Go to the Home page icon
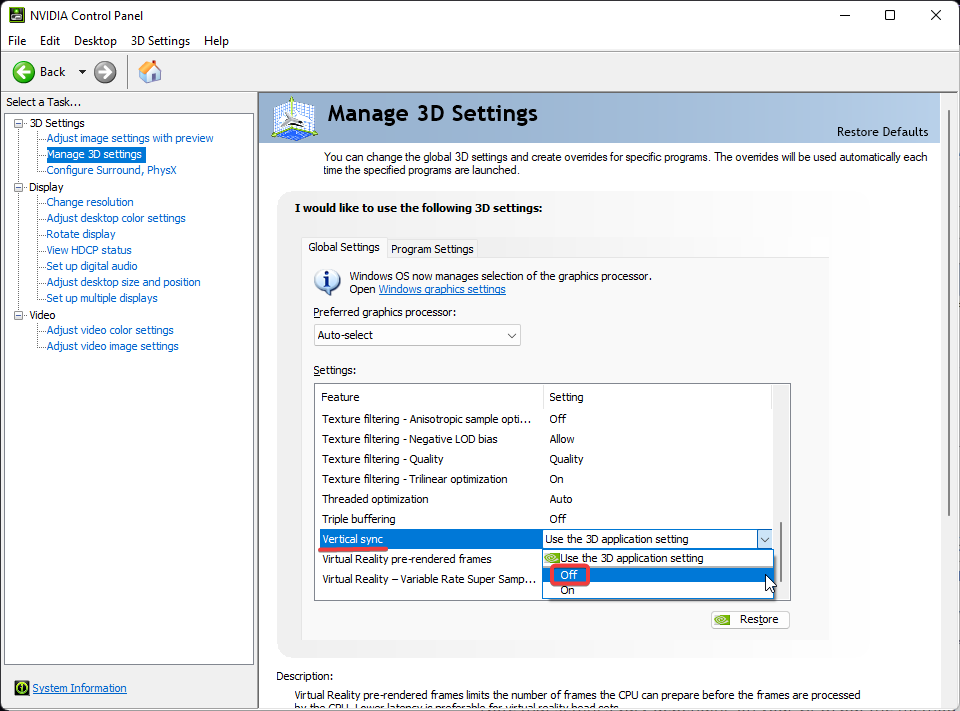 [x=150, y=72]
